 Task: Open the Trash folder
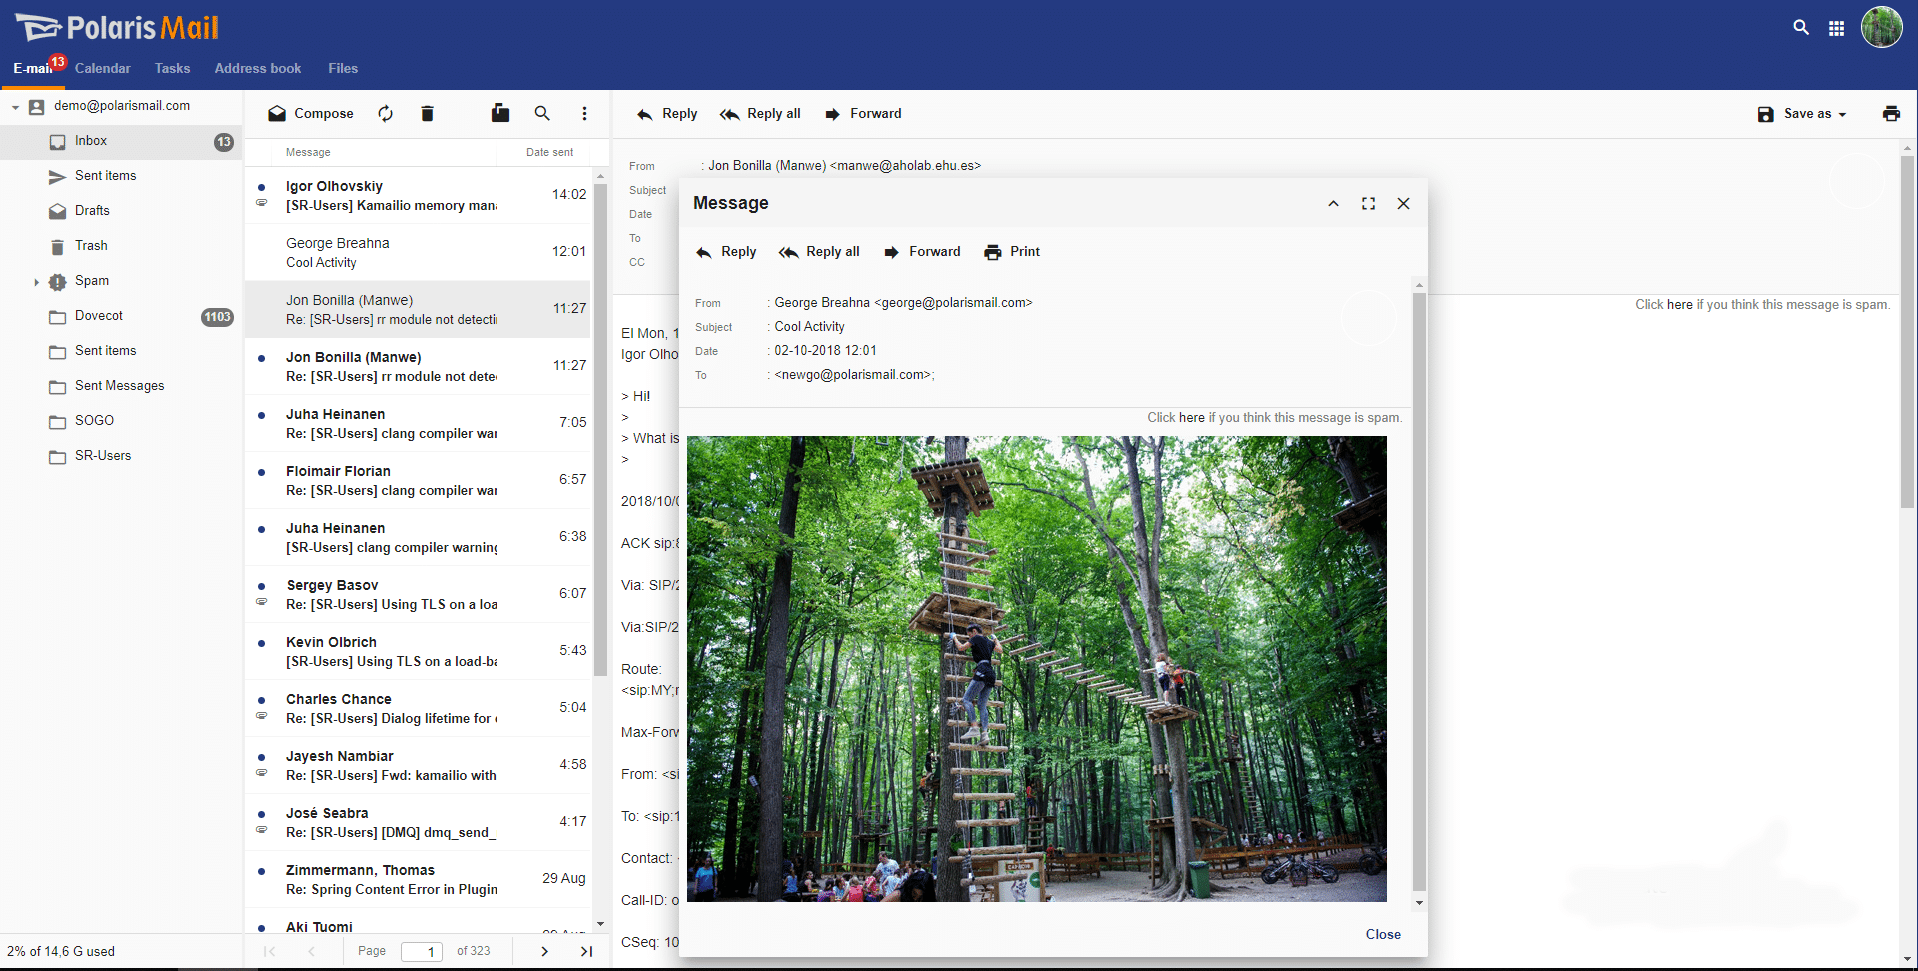pyautogui.click(x=121, y=246)
